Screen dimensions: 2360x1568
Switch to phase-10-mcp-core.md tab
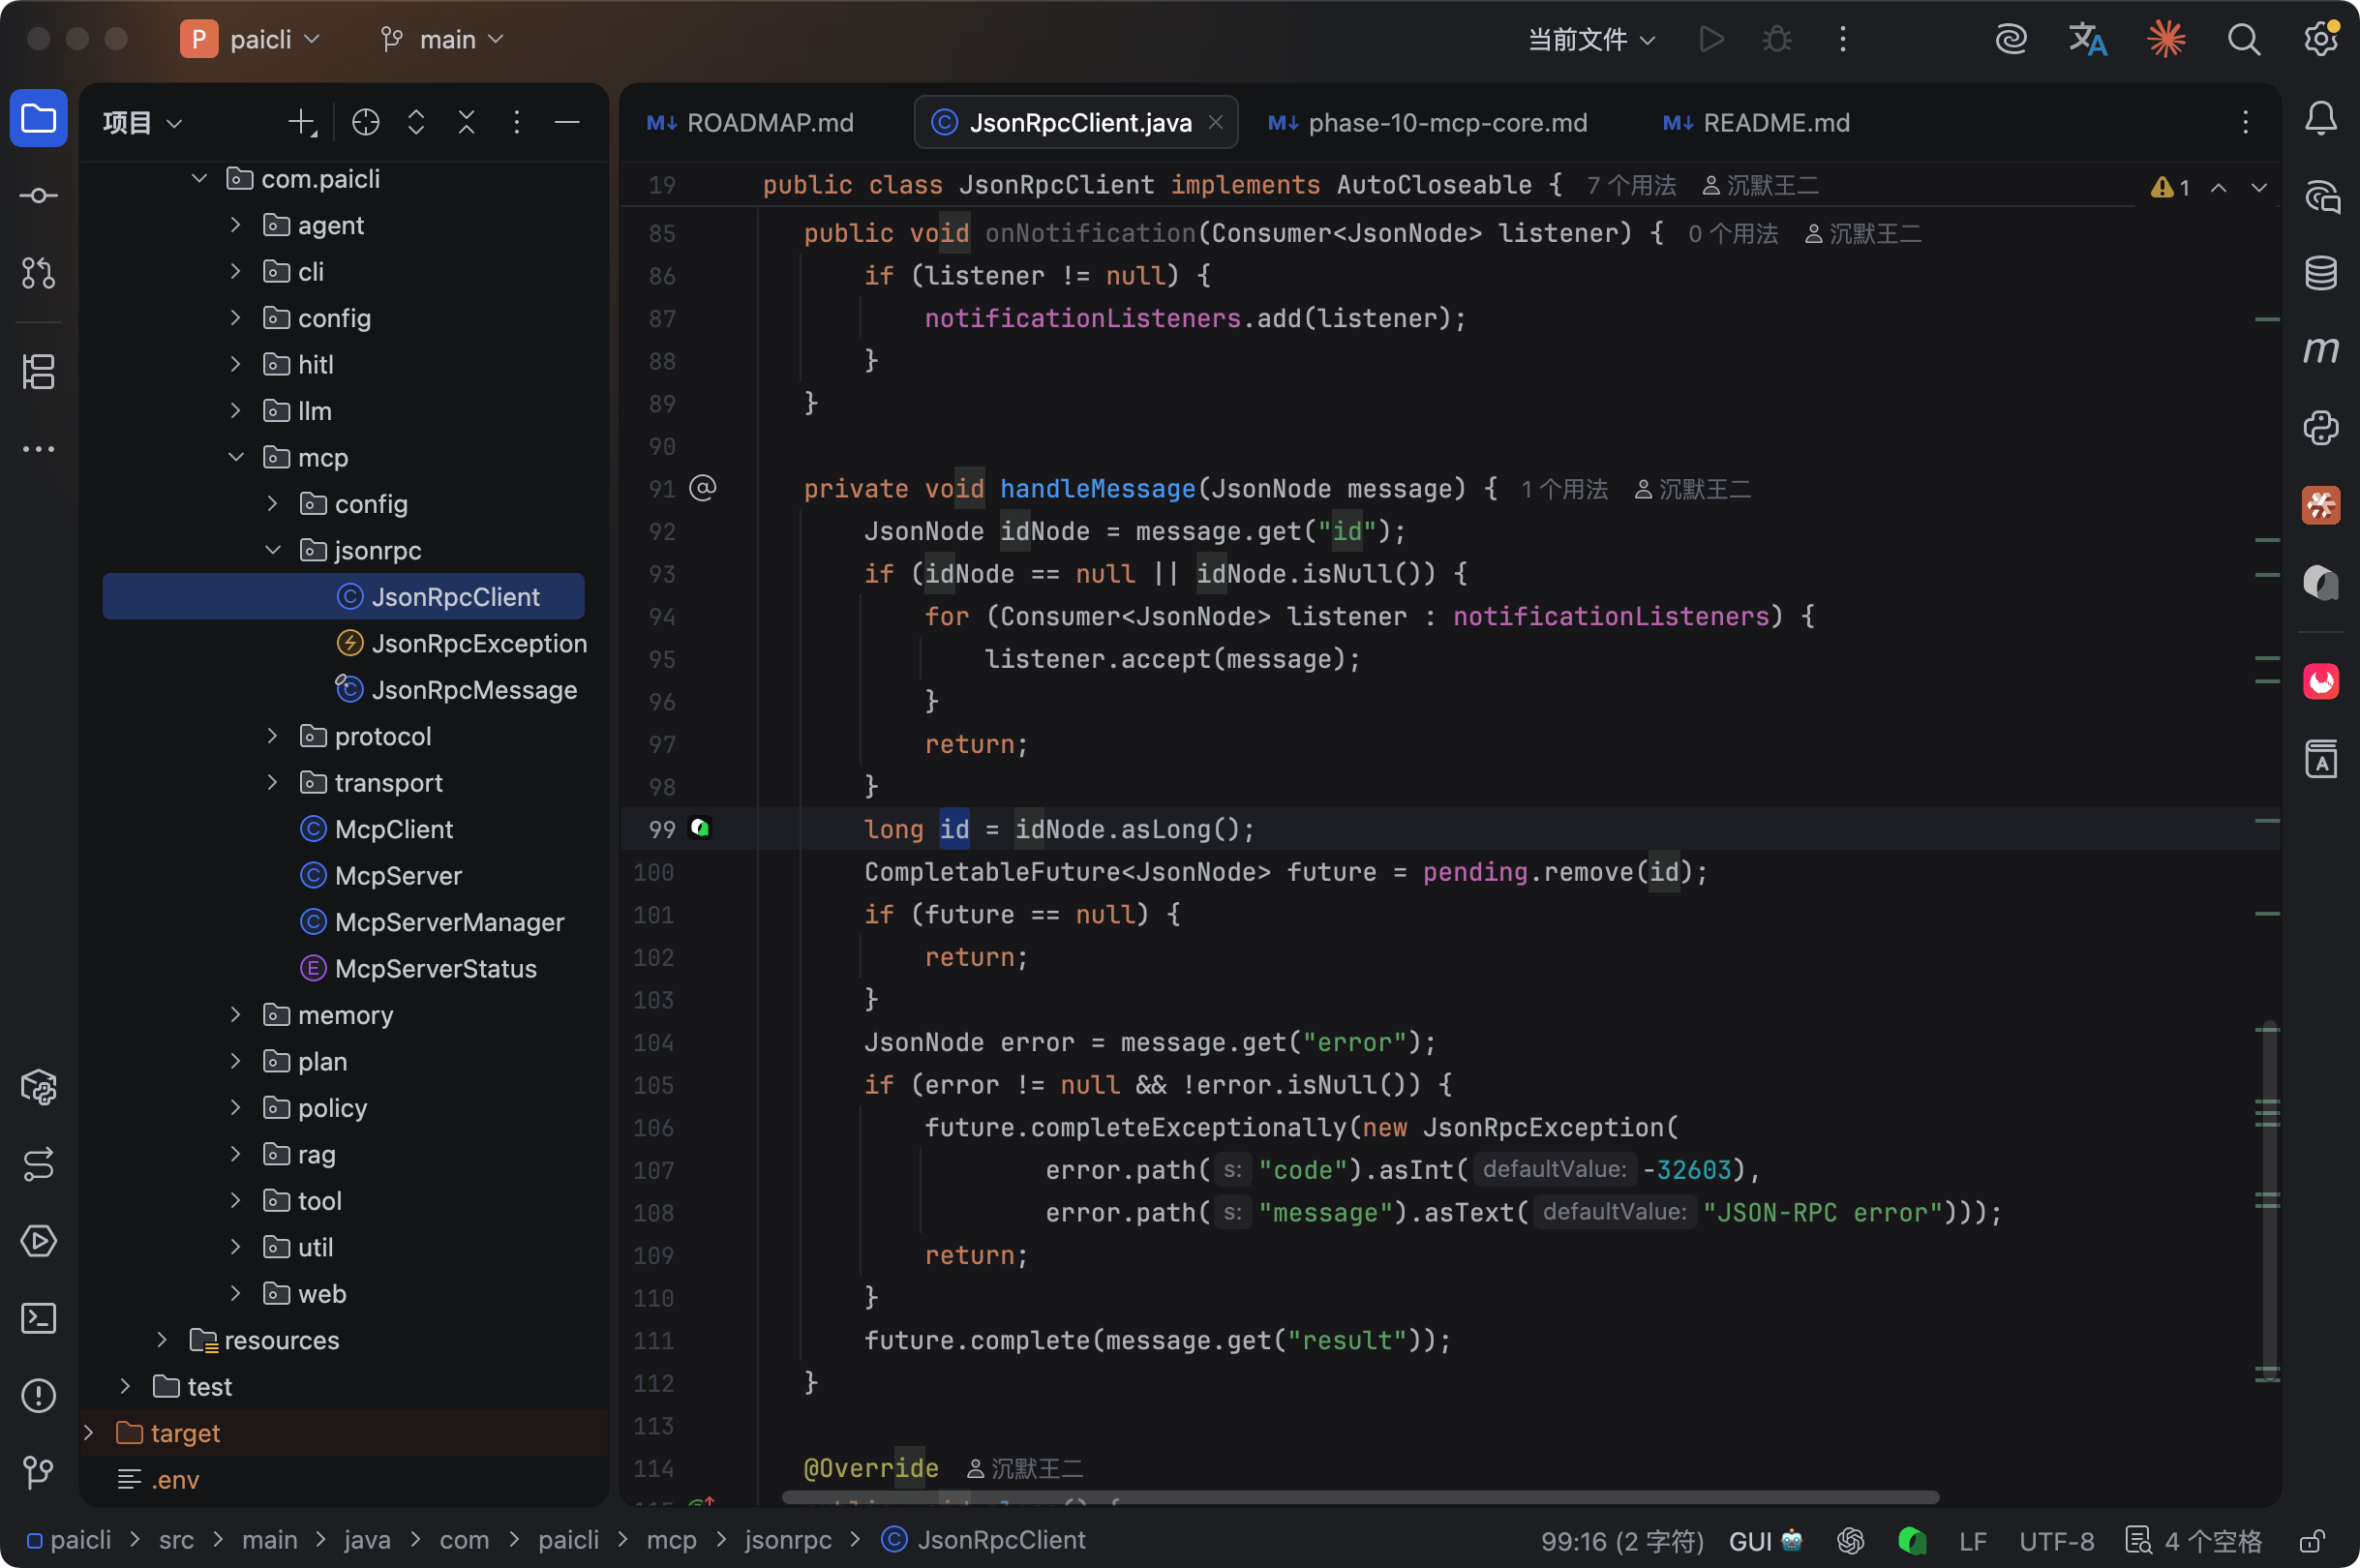tap(1428, 122)
